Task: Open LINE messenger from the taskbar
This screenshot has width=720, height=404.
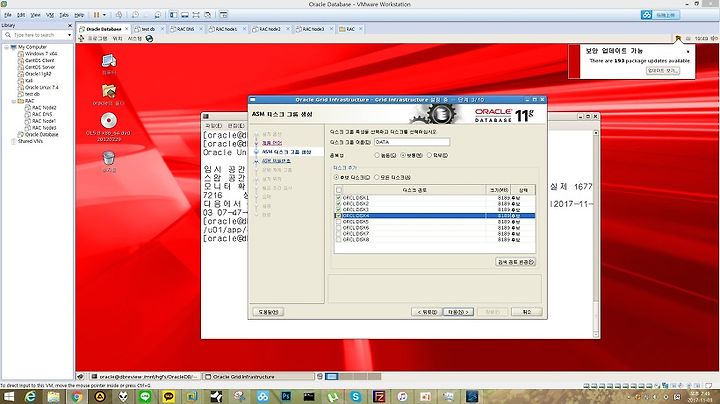Action: pos(145,396)
